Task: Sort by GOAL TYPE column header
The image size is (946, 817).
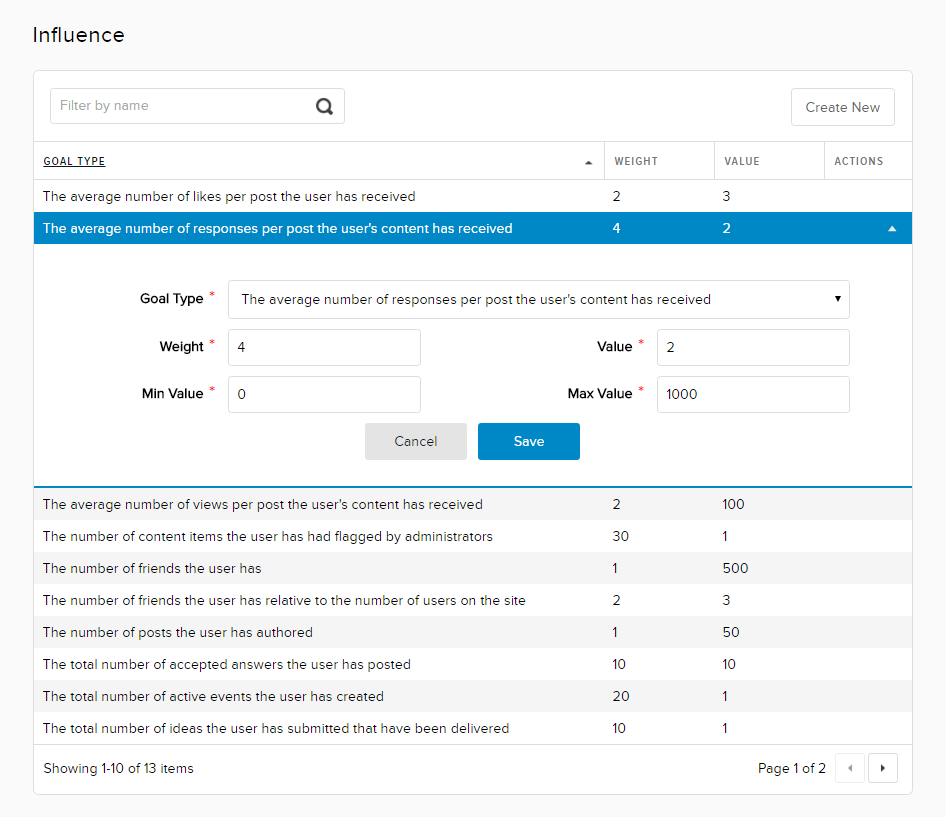Action: pyautogui.click(x=74, y=162)
